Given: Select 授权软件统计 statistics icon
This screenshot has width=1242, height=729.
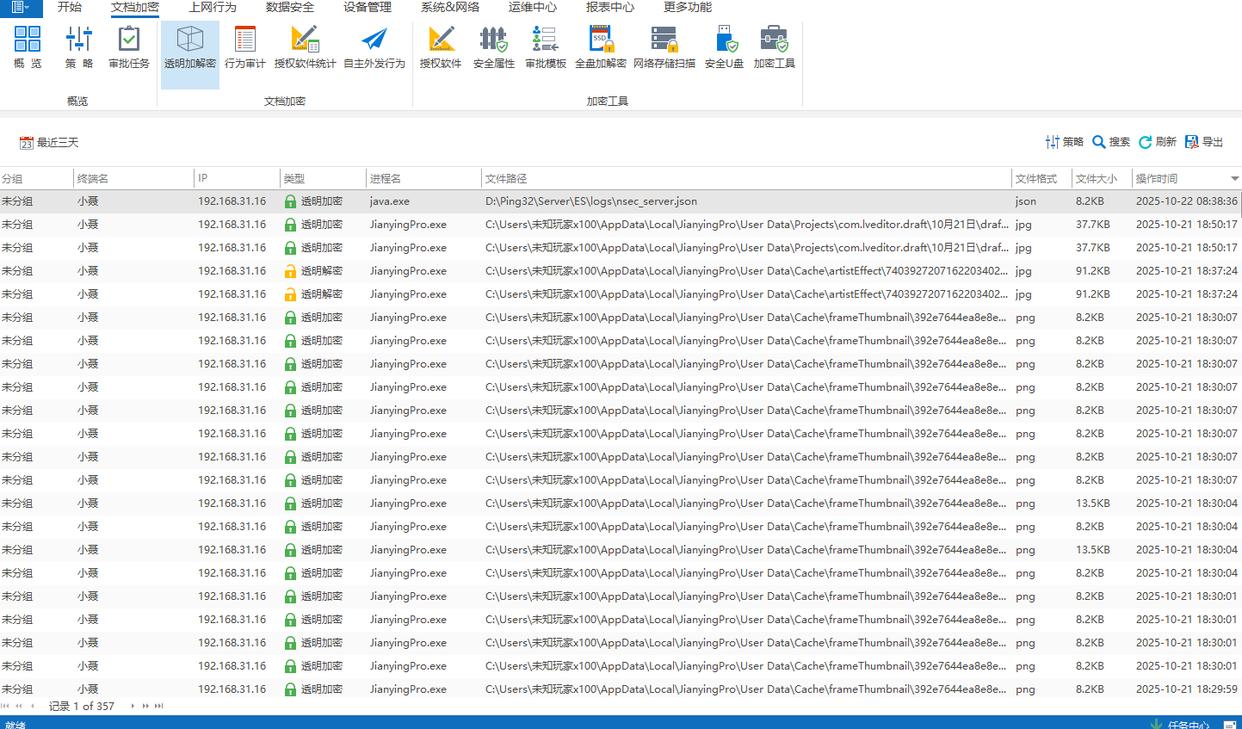Looking at the screenshot, I should 305,47.
